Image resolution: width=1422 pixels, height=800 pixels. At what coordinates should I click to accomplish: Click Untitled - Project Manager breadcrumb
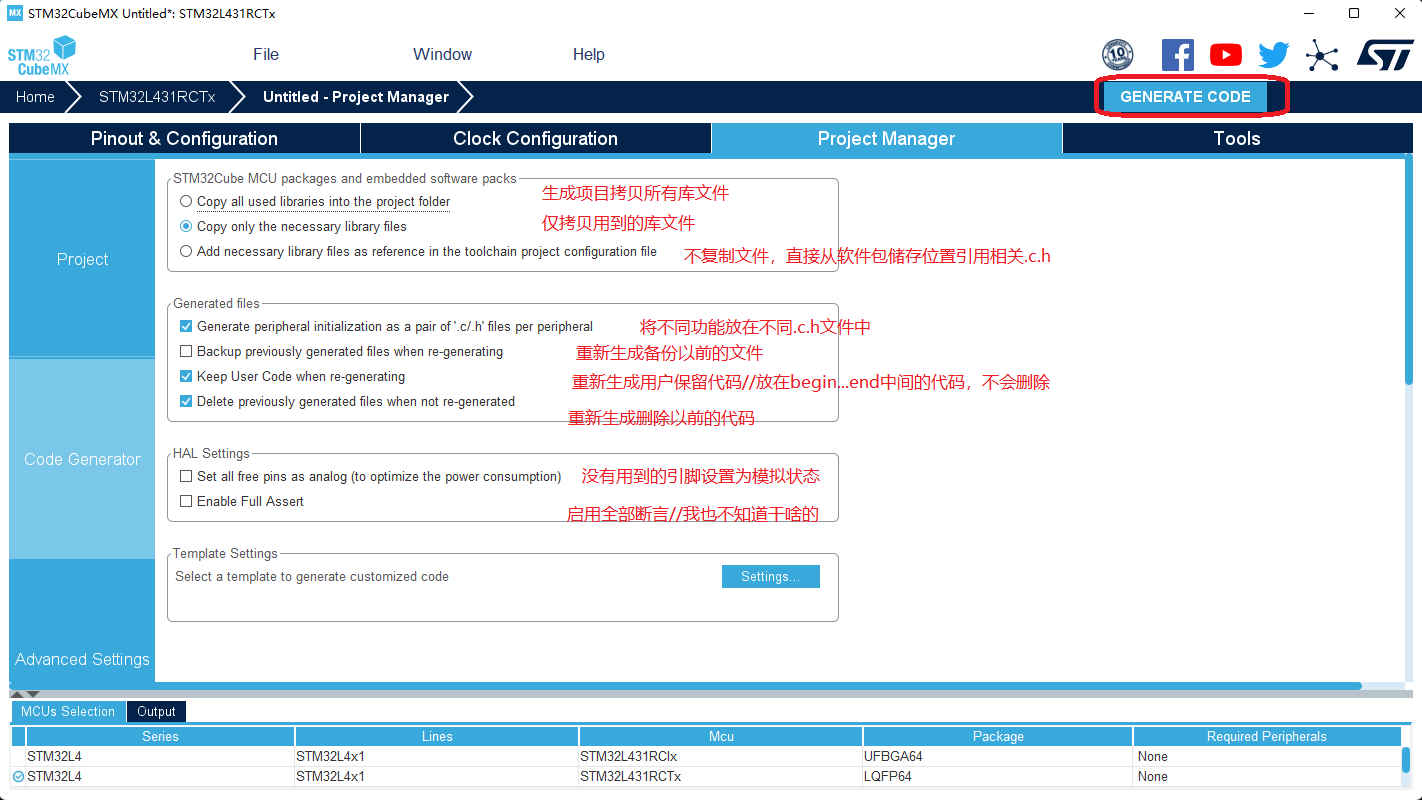pos(356,96)
